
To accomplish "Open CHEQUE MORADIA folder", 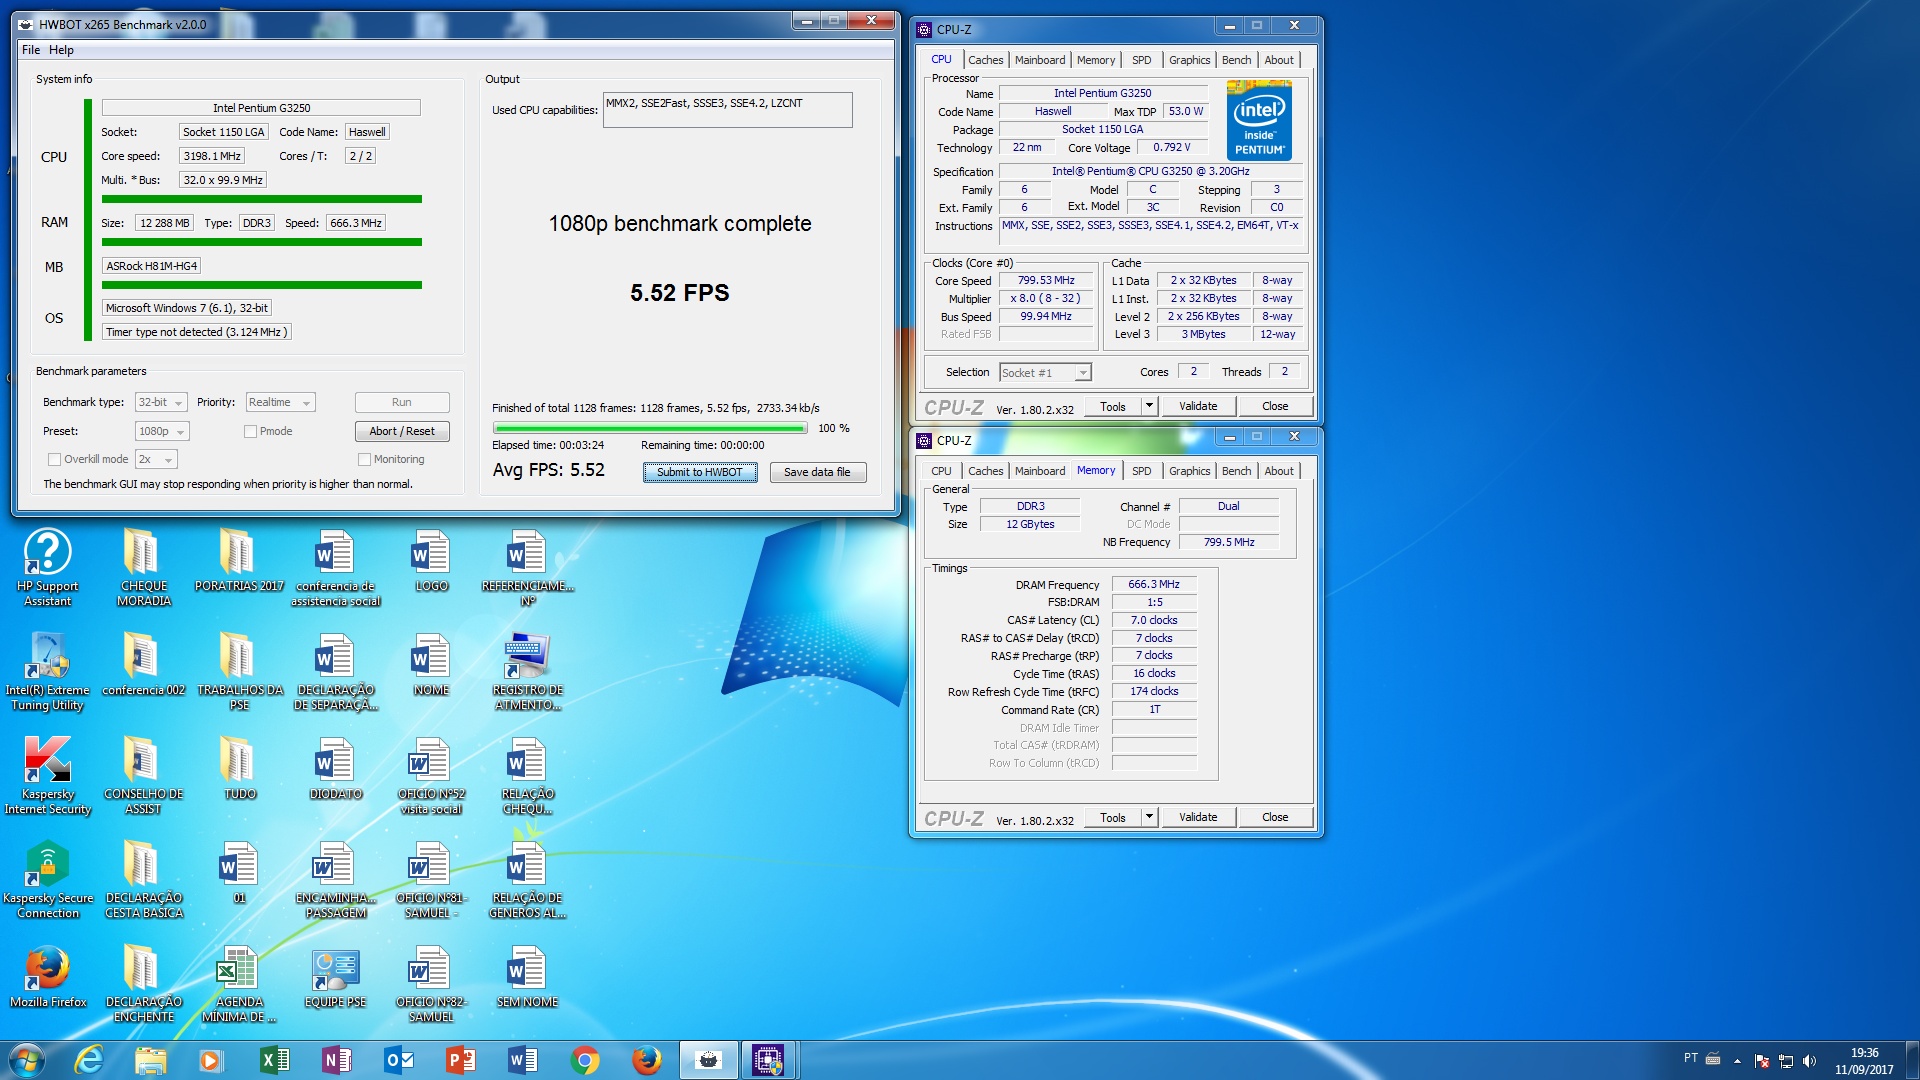I will coord(143,568).
